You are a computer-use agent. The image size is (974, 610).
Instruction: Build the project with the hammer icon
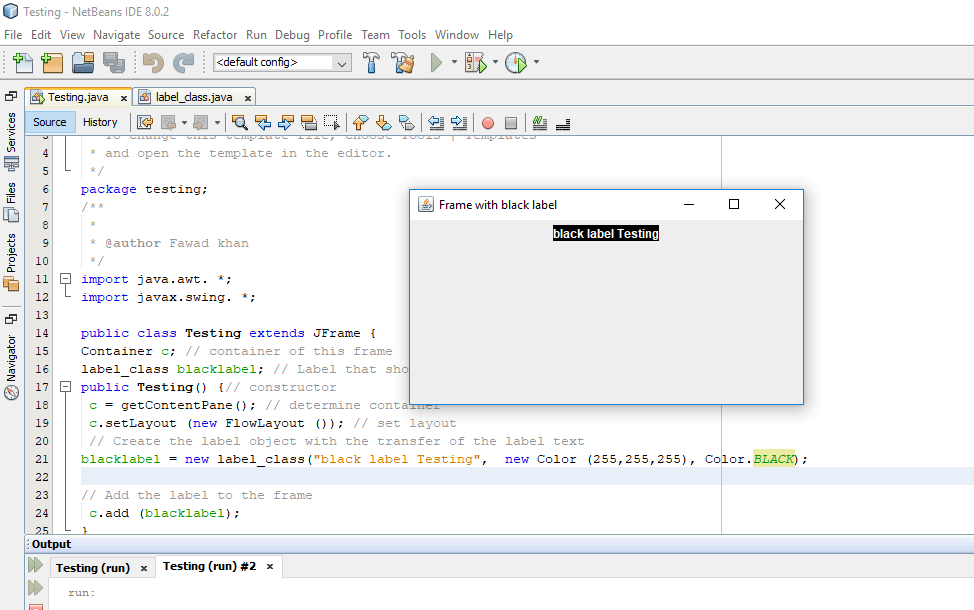pos(371,62)
